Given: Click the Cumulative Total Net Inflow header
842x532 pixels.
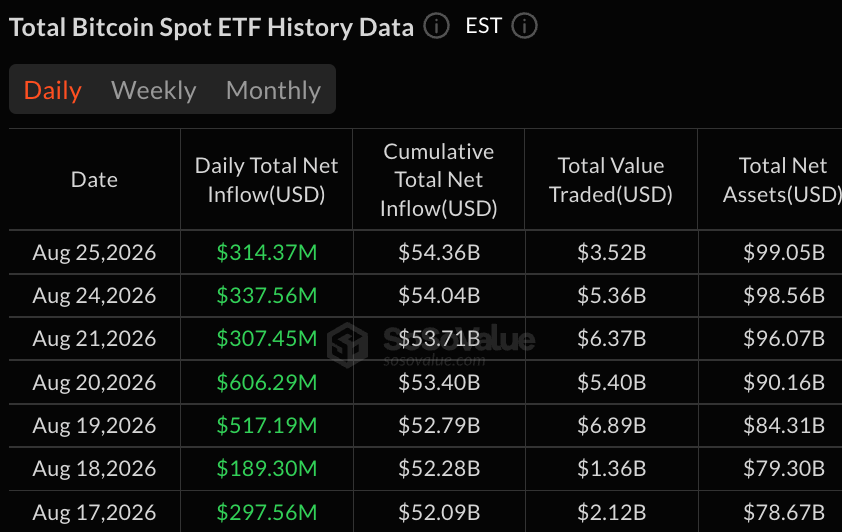Looking at the screenshot, I should [439, 180].
